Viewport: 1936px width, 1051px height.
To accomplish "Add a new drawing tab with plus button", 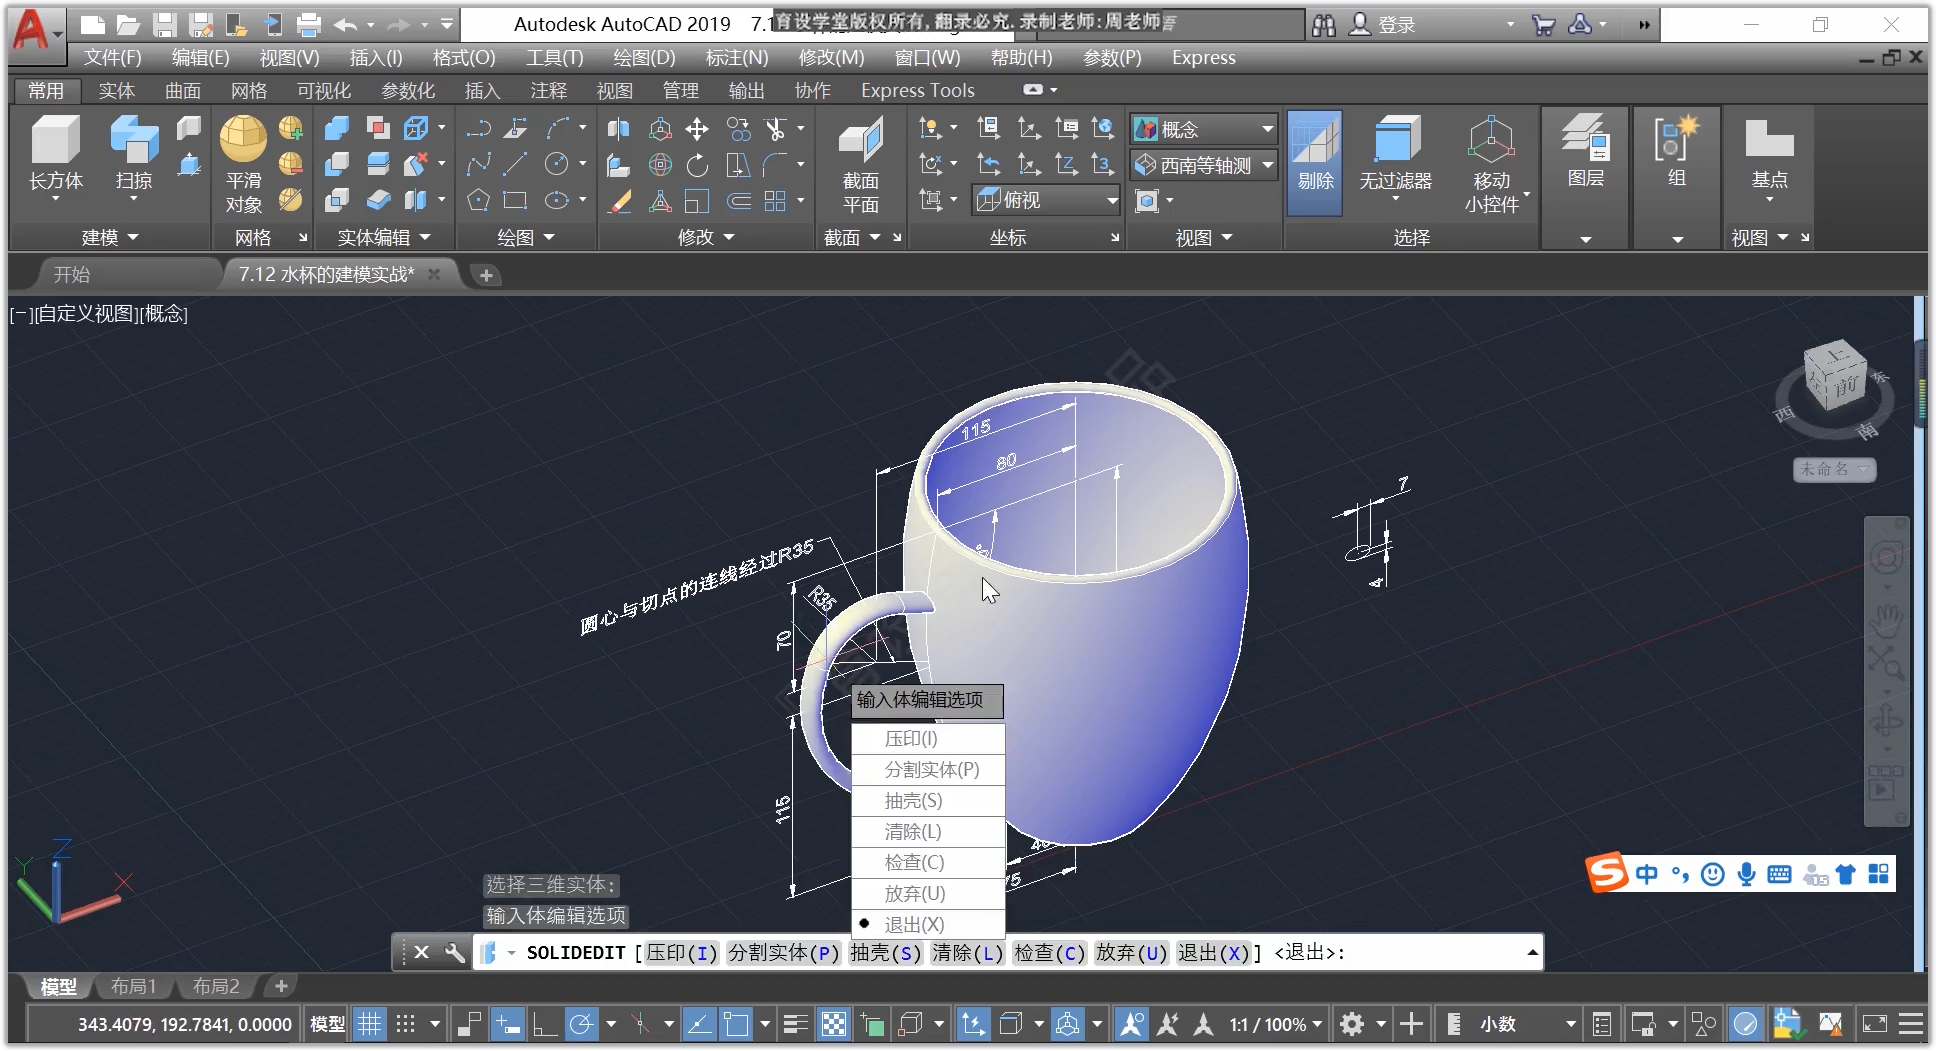I will 486,275.
